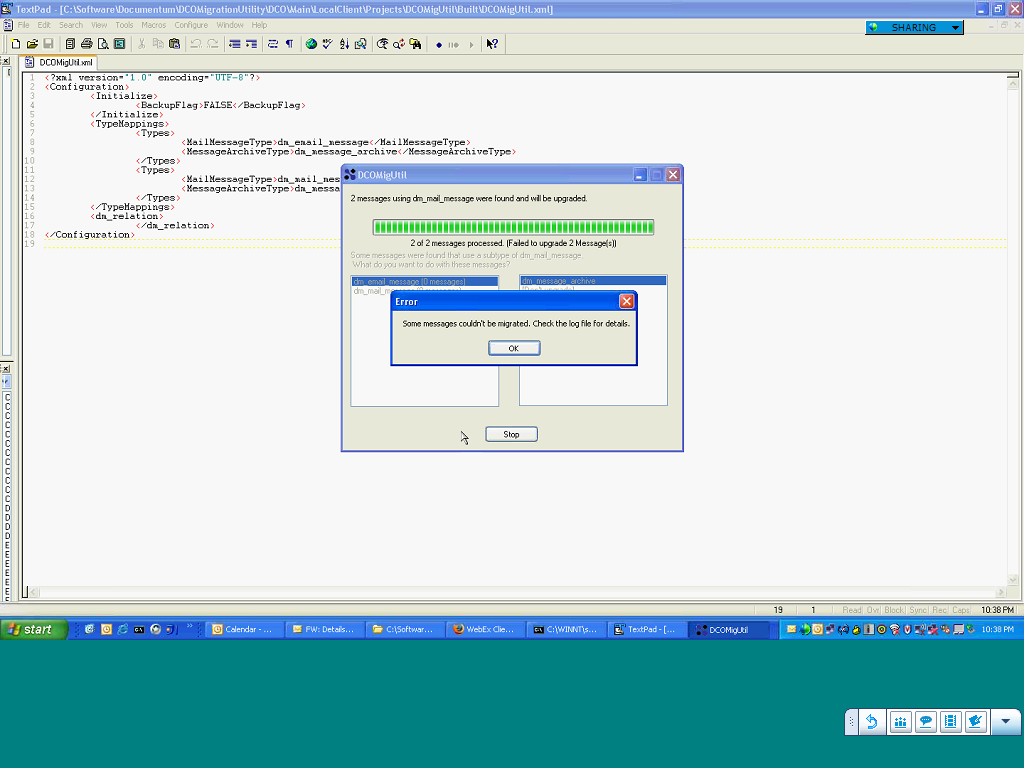Click the green migration progress bar
The height and width of the screenshot is (768, 1024).
[x=513, y=227]
